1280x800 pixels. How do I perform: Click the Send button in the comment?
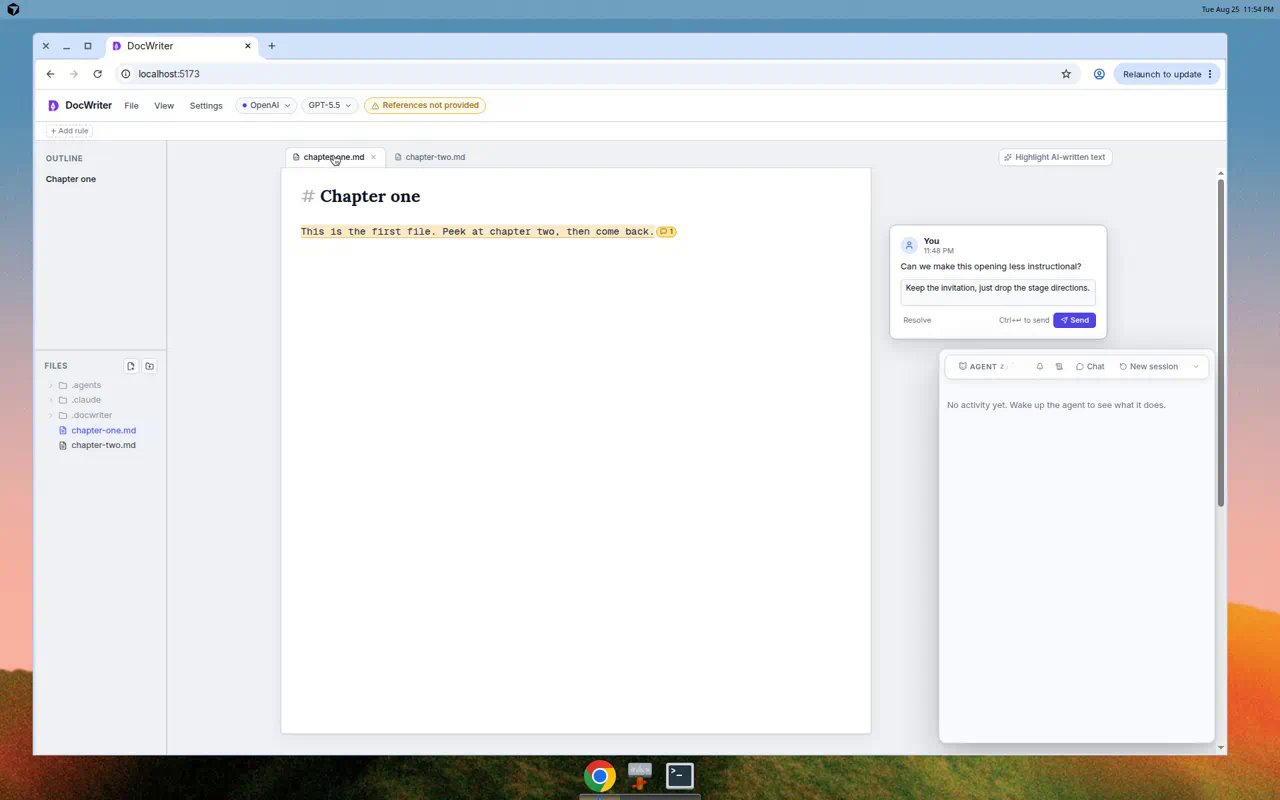(1074, 320)
